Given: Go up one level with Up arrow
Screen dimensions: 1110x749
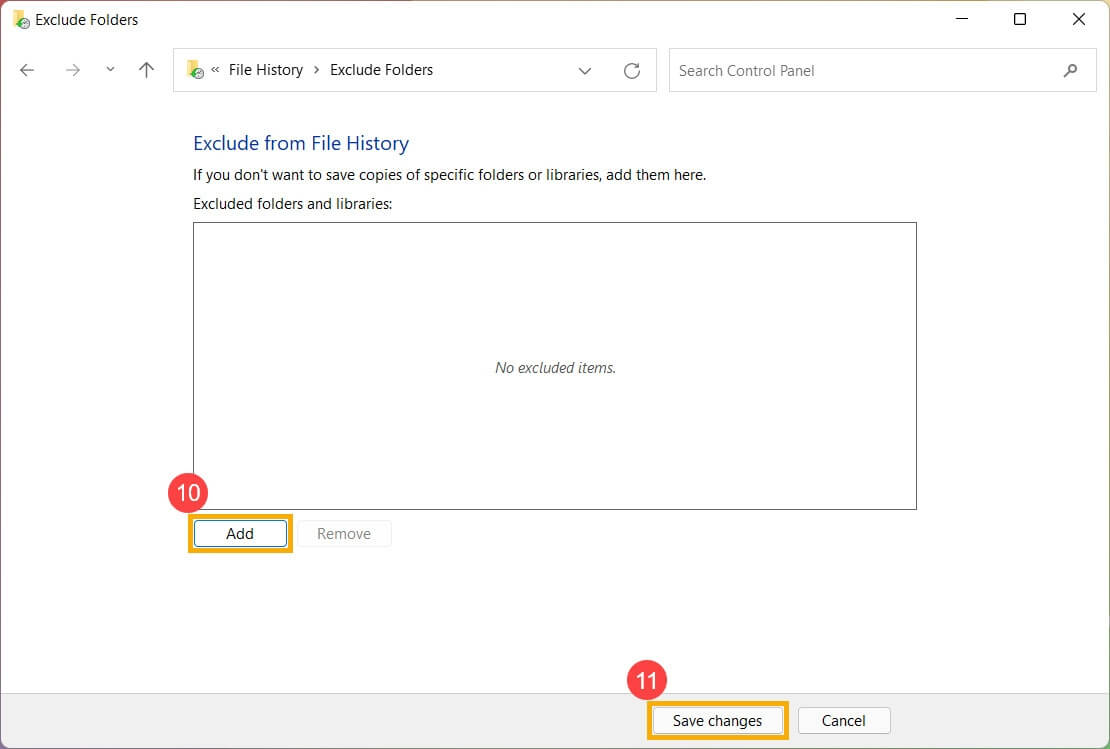Looking at the screenshot, I should (x=147, y=70).
